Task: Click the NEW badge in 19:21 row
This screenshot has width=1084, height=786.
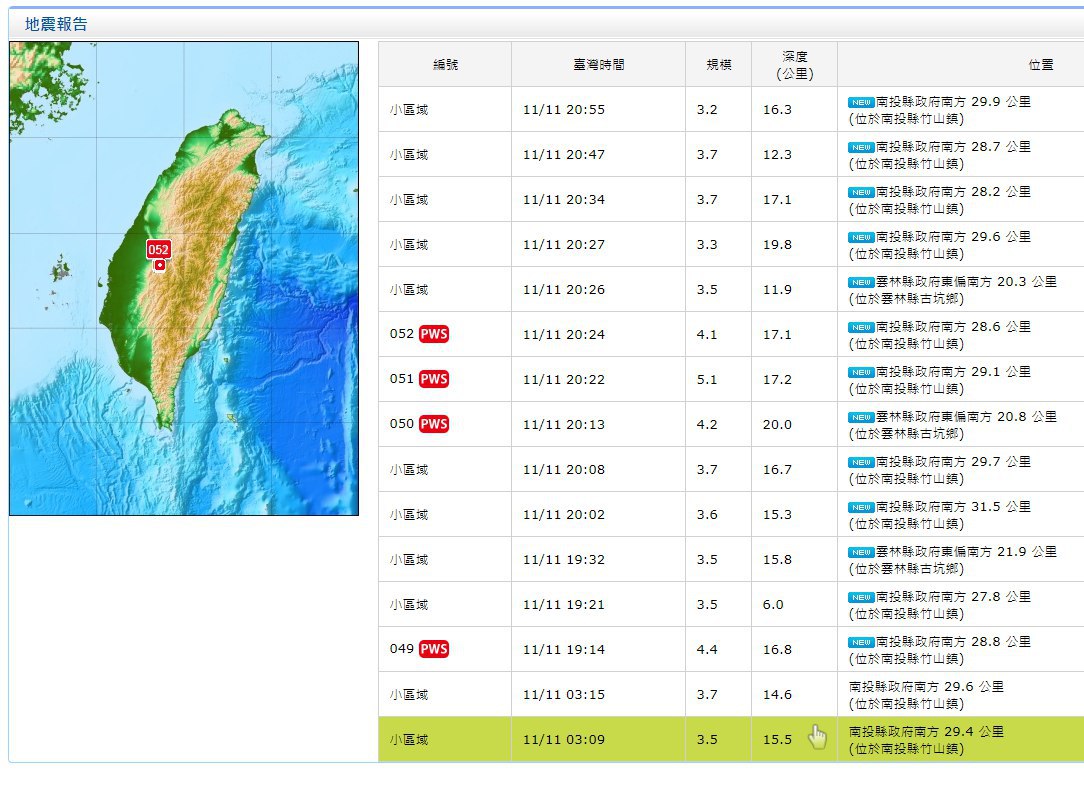Action: coord(861,597)
